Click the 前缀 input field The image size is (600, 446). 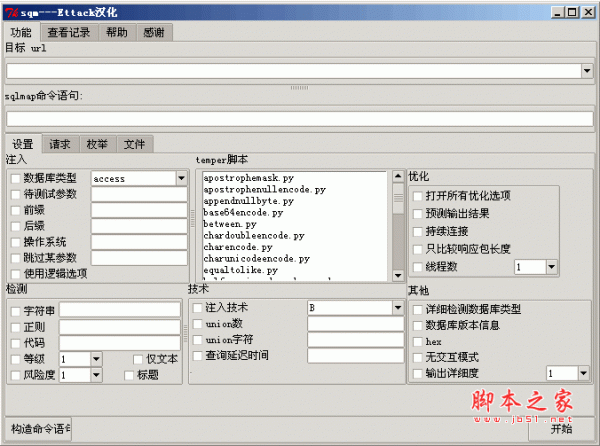click(x=139, y=211)
